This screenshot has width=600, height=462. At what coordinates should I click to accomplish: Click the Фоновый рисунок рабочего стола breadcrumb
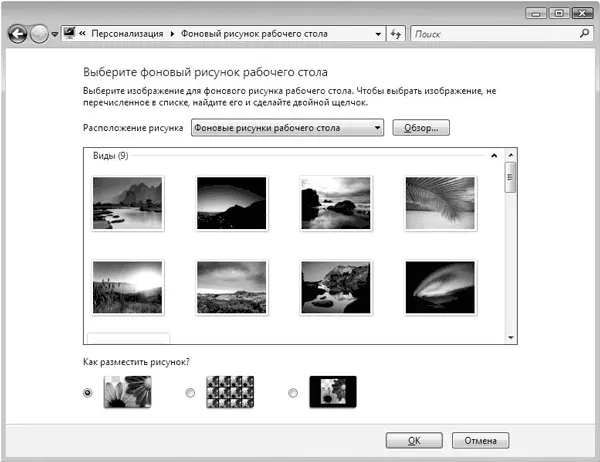pos(254,34)
